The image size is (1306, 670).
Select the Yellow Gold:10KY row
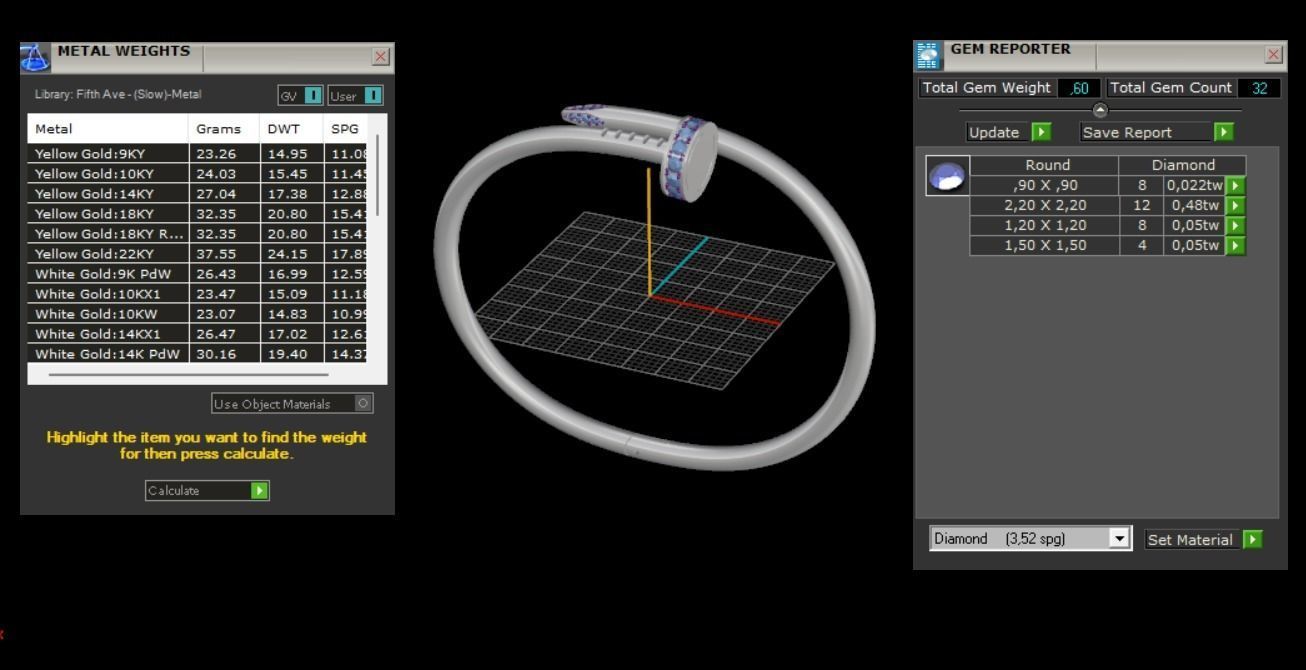[198, 174]
